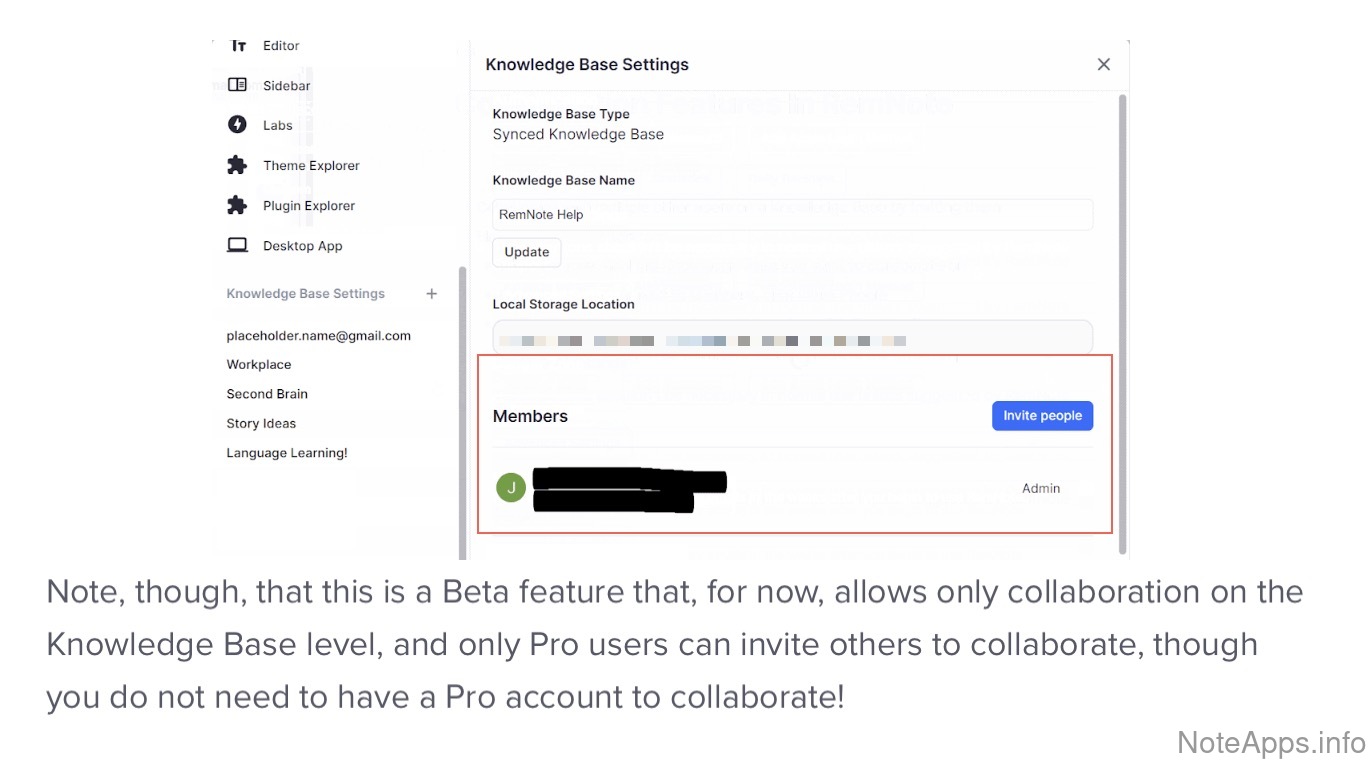
Task: Select placeholder.name@gmail.com knowledge base entry
Action: (318, 336)
